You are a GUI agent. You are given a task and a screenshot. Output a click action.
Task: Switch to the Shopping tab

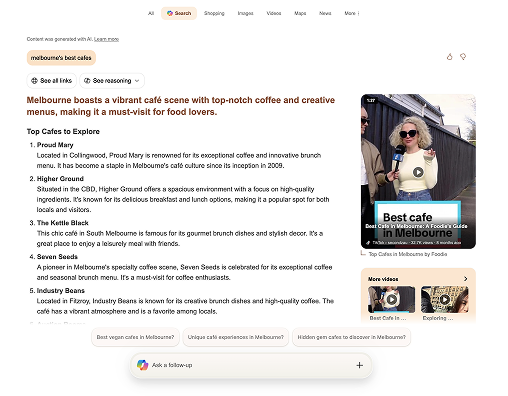[214, 13]
